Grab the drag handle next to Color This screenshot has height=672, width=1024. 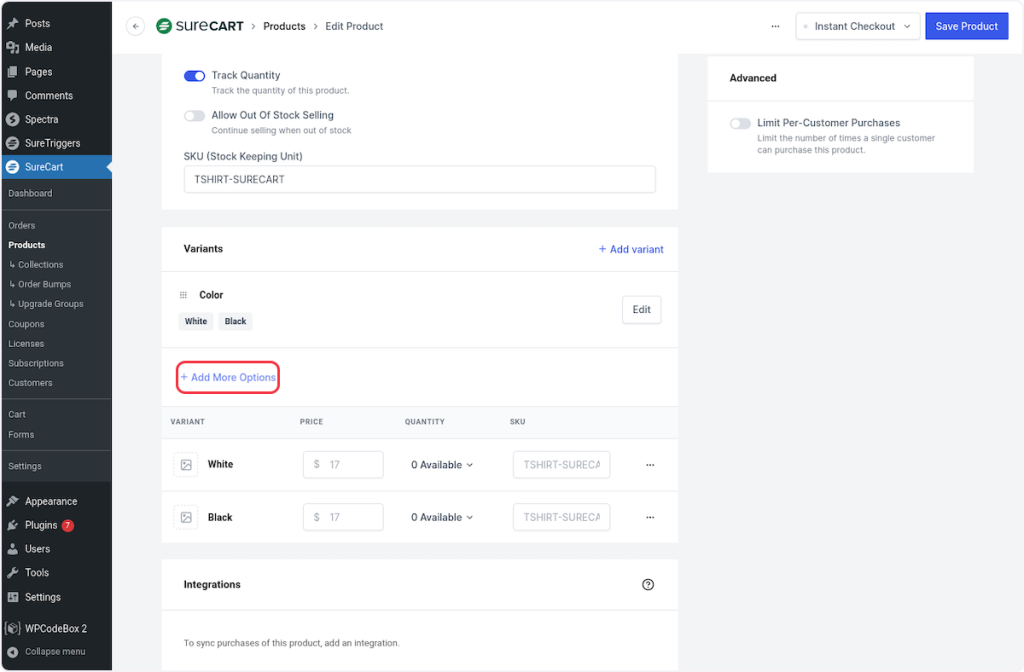[x=183, y=295]
